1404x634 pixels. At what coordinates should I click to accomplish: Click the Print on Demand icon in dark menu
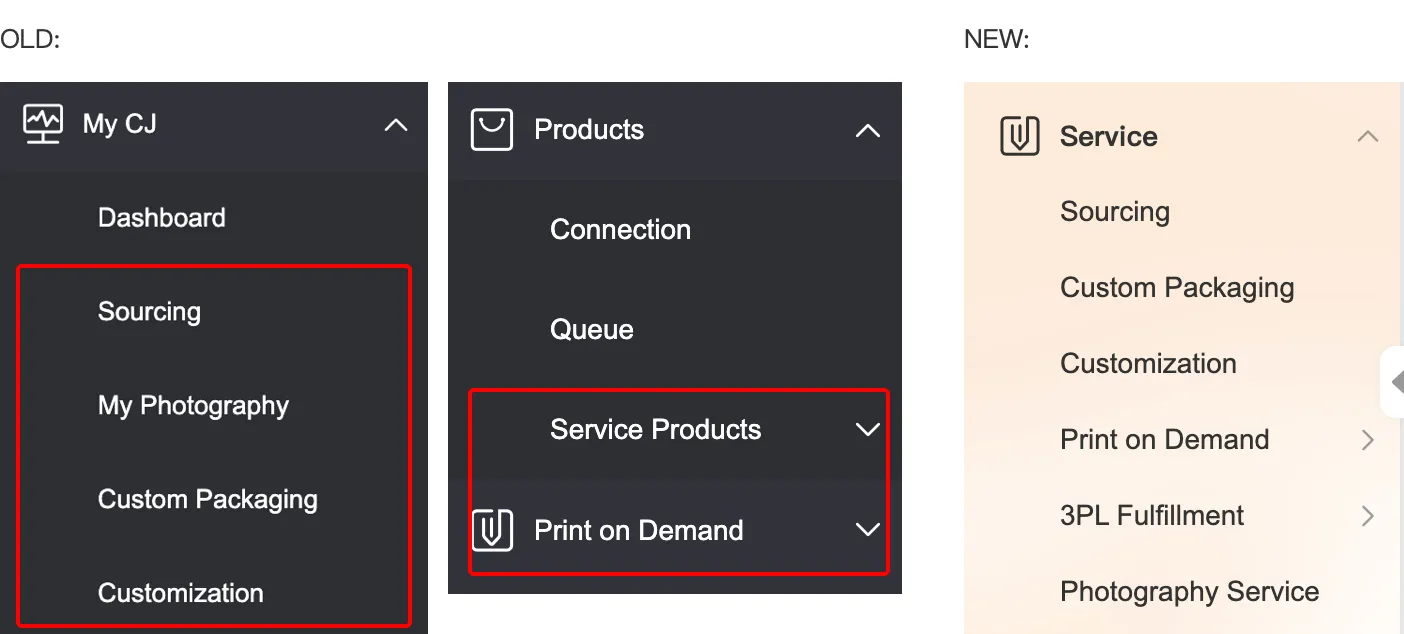click(x=491, y=530)
